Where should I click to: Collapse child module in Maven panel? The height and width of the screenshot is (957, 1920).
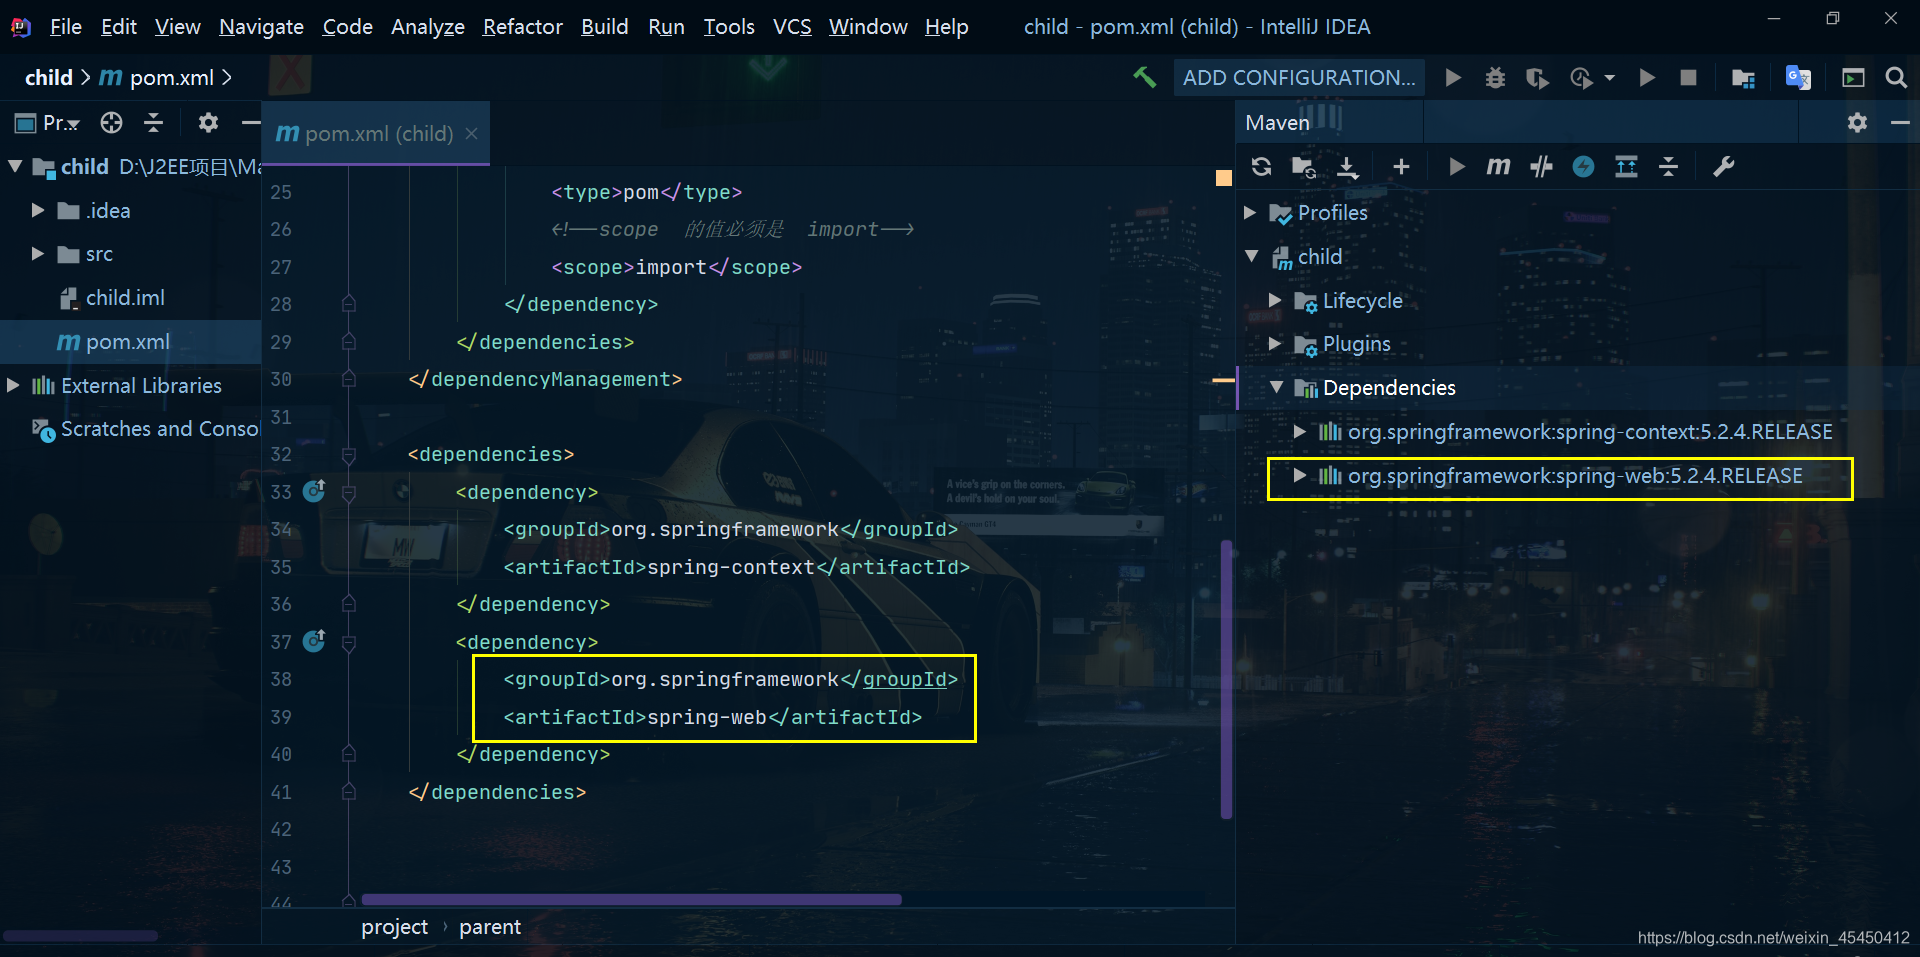(x=1251, y=256)
